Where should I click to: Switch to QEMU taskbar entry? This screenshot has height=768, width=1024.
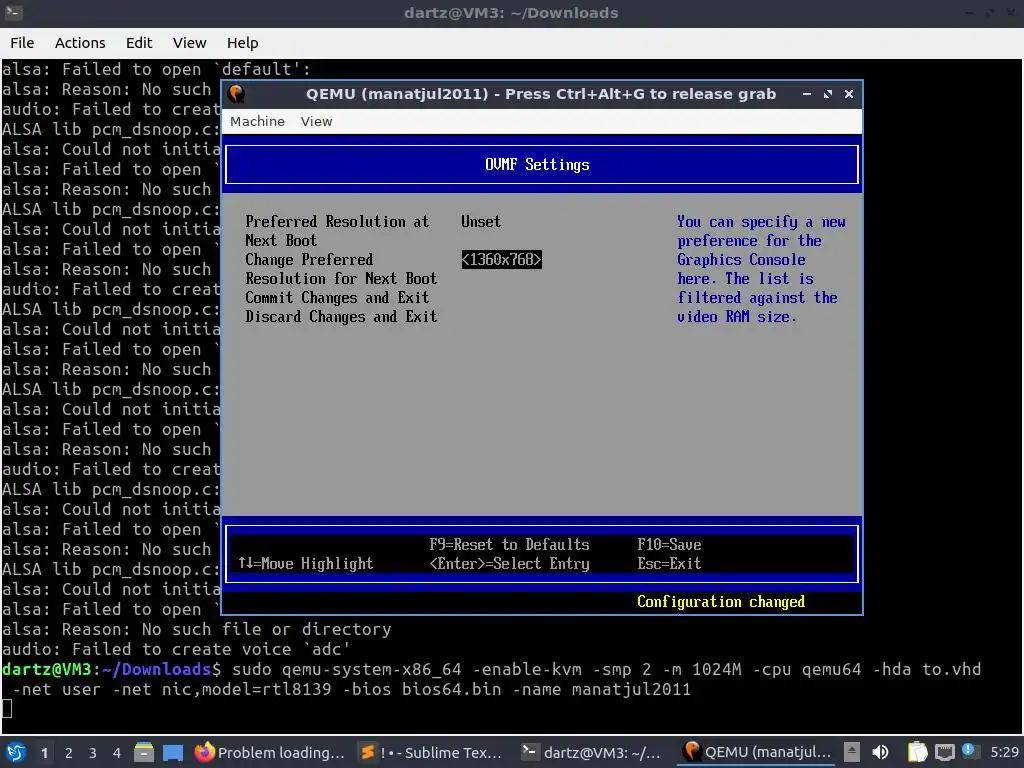click(757, 752)
